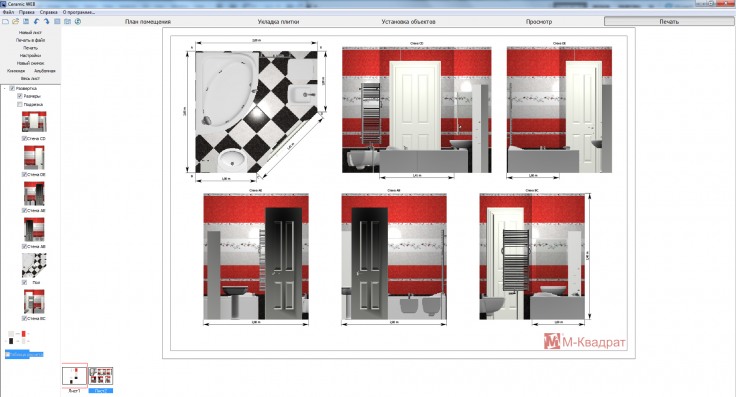Open the Лист2 page thumbnail
Viewport: 736px width, 397px height.
click(x=101, y=376)
